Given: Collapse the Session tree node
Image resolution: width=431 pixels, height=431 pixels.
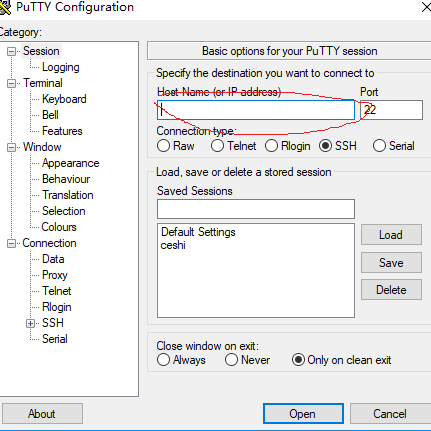Looking at the screenshot, I should coord(11,51).
